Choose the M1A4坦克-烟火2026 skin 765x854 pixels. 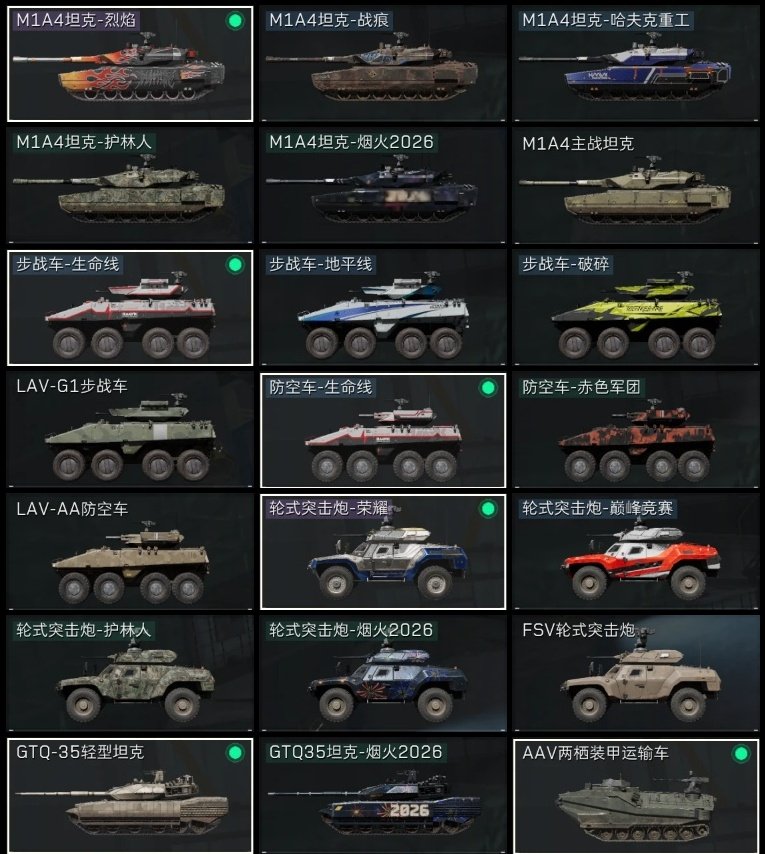pyautogui.click(x=383, y=186)
